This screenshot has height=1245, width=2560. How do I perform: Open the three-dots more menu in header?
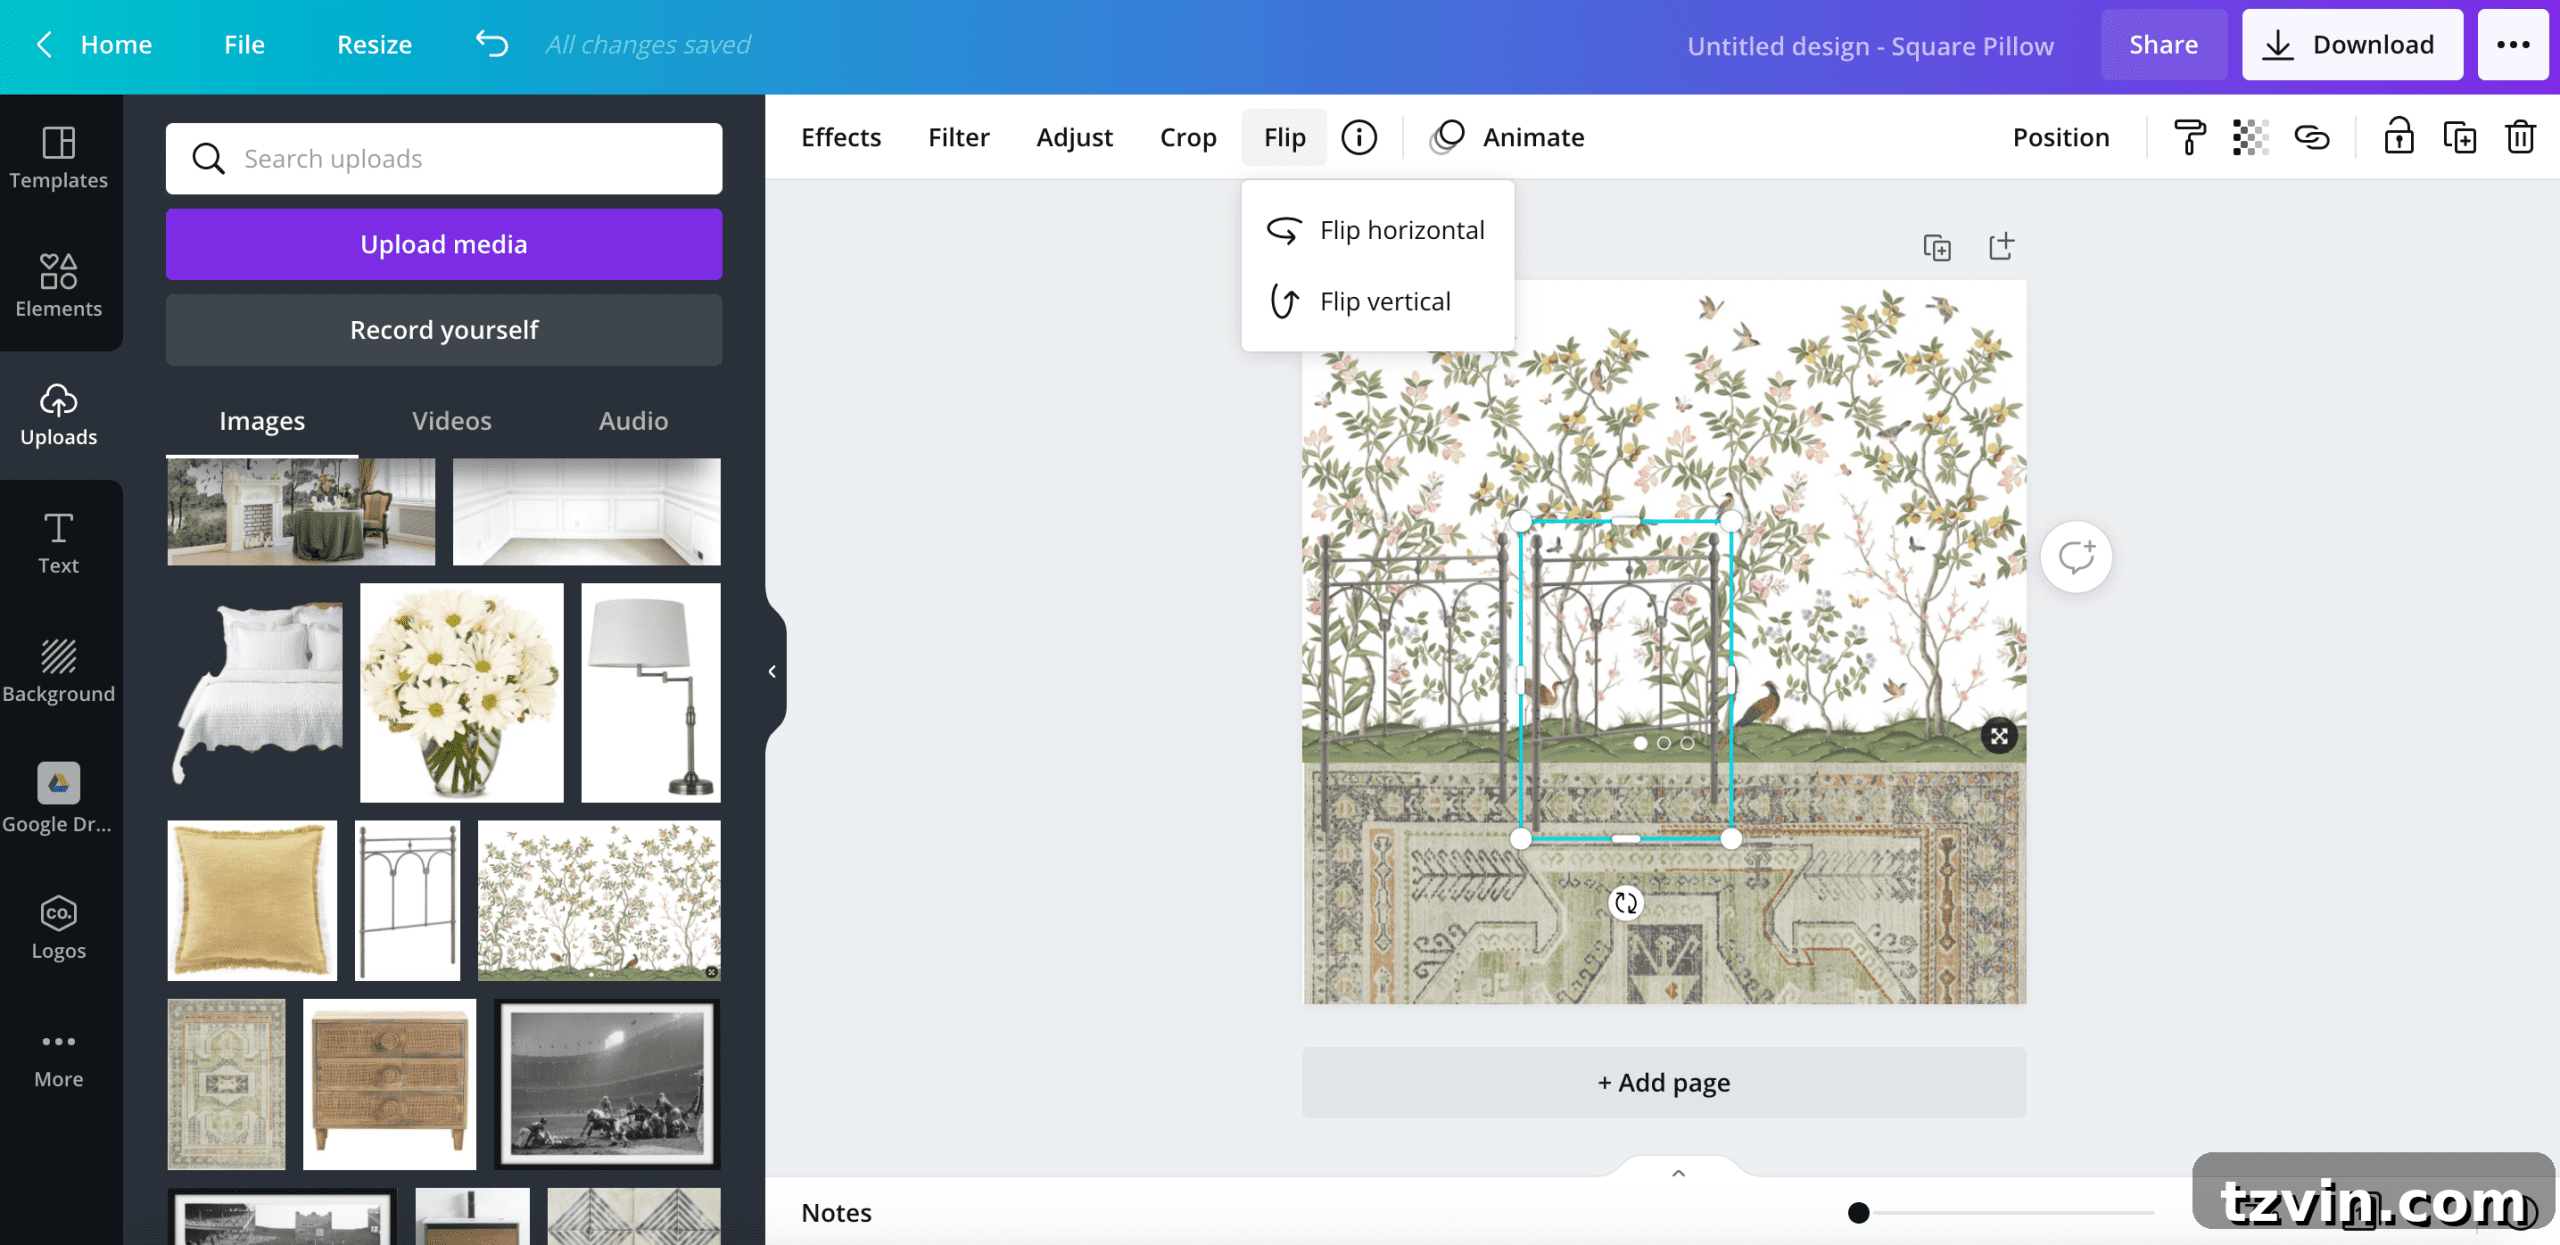pos(2513,44)
